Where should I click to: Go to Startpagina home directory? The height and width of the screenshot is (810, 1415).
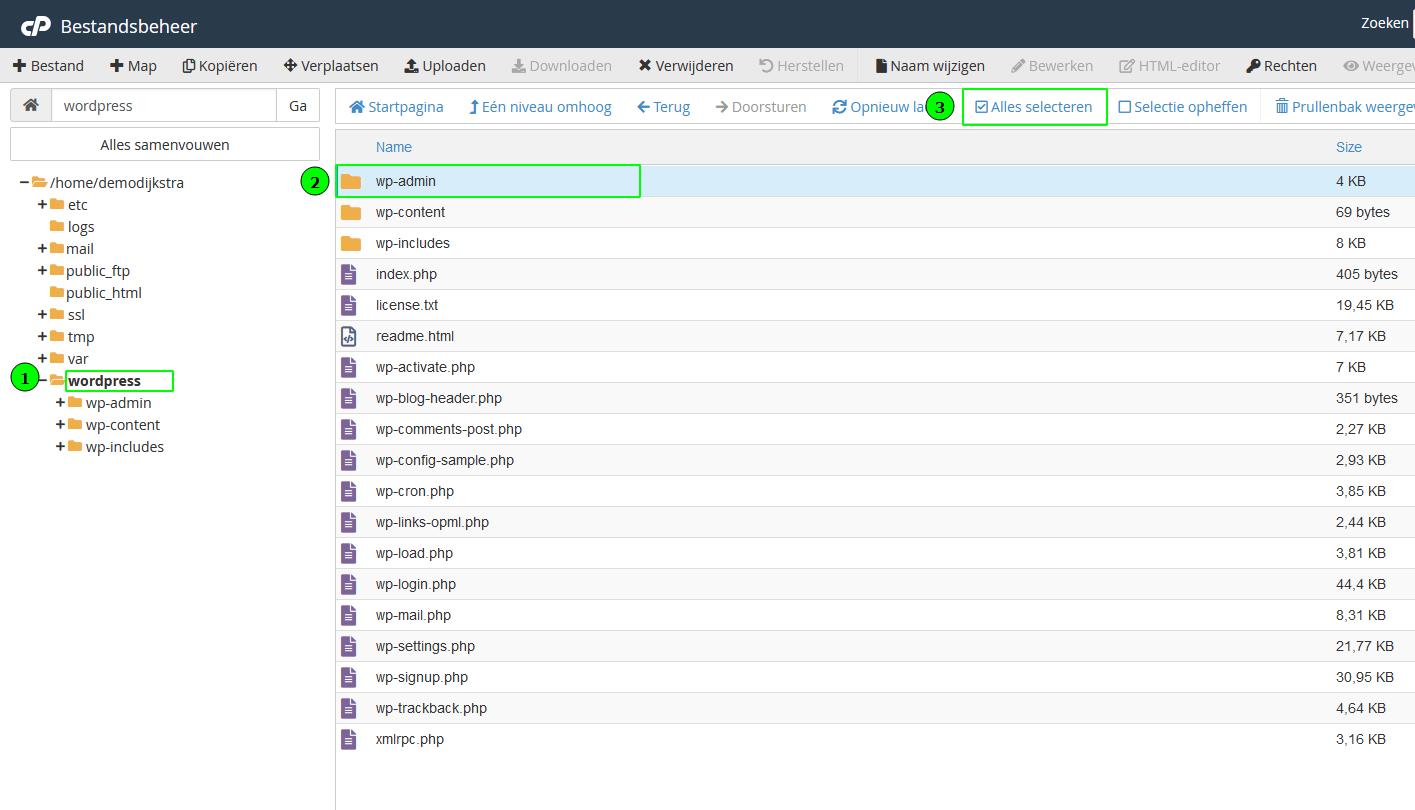point(396,107)
